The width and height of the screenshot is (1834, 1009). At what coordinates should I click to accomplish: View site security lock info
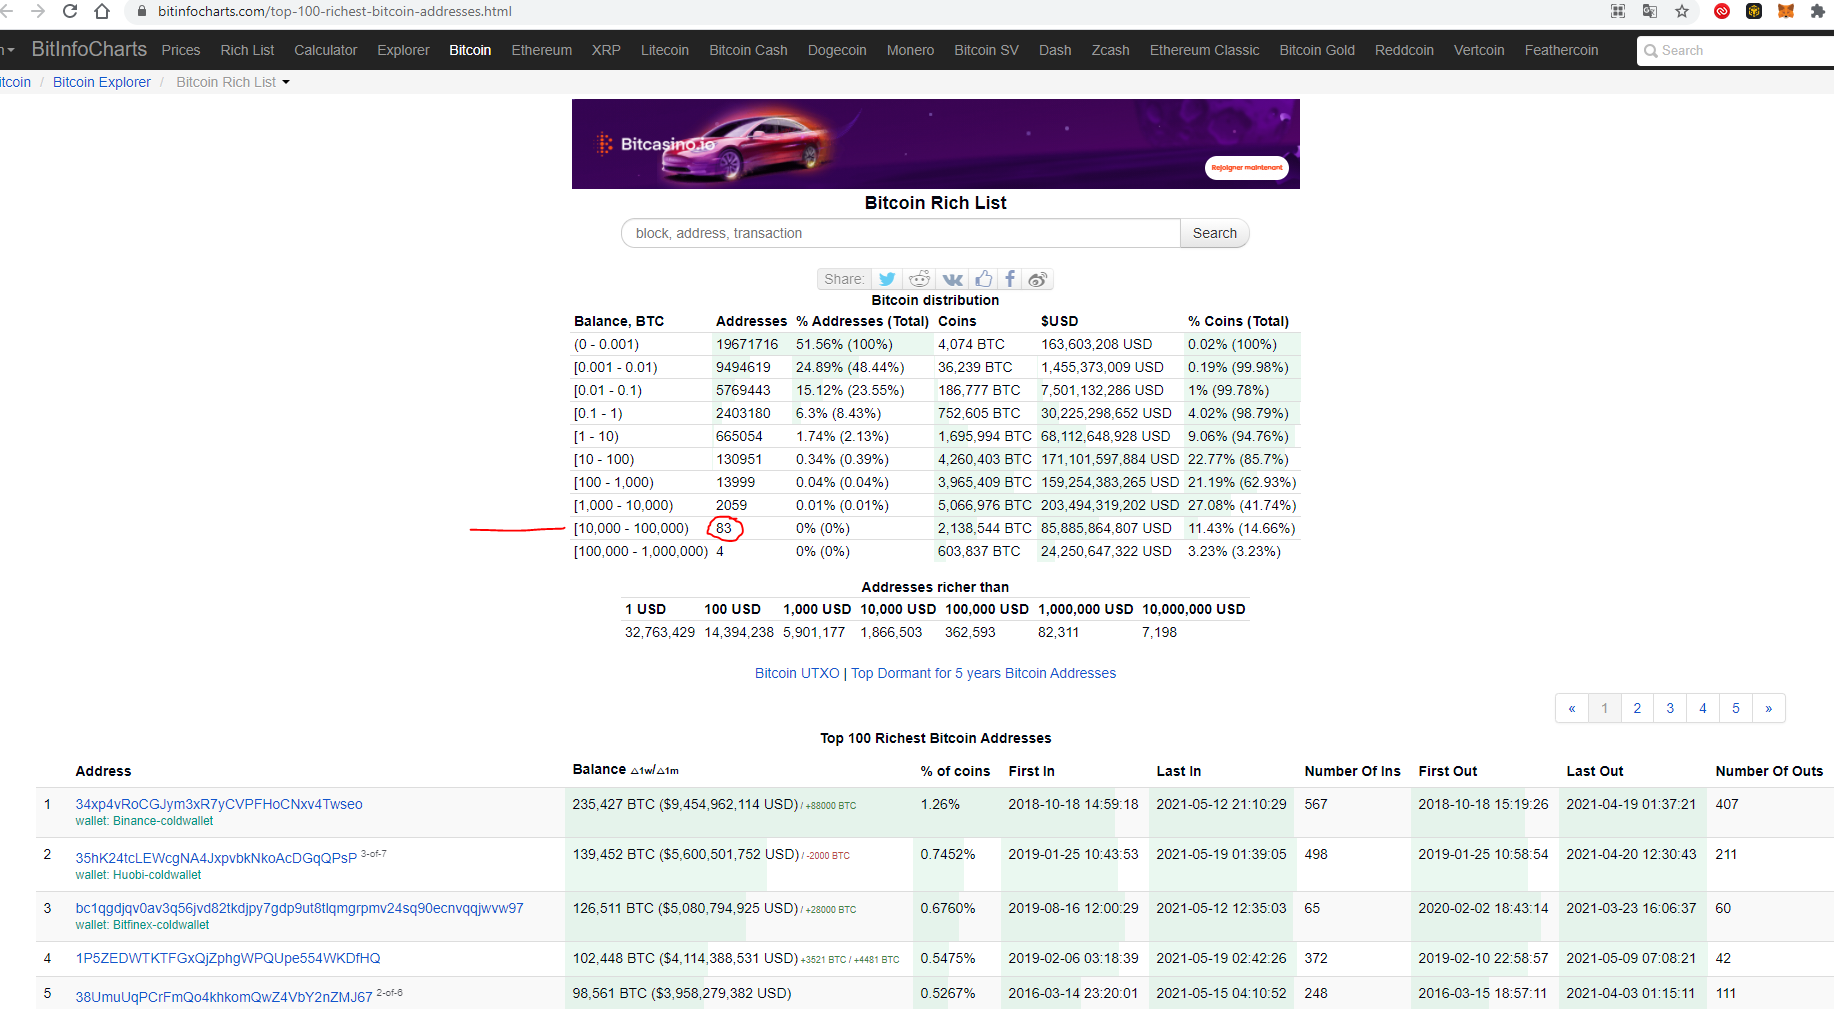coord(141,11)
